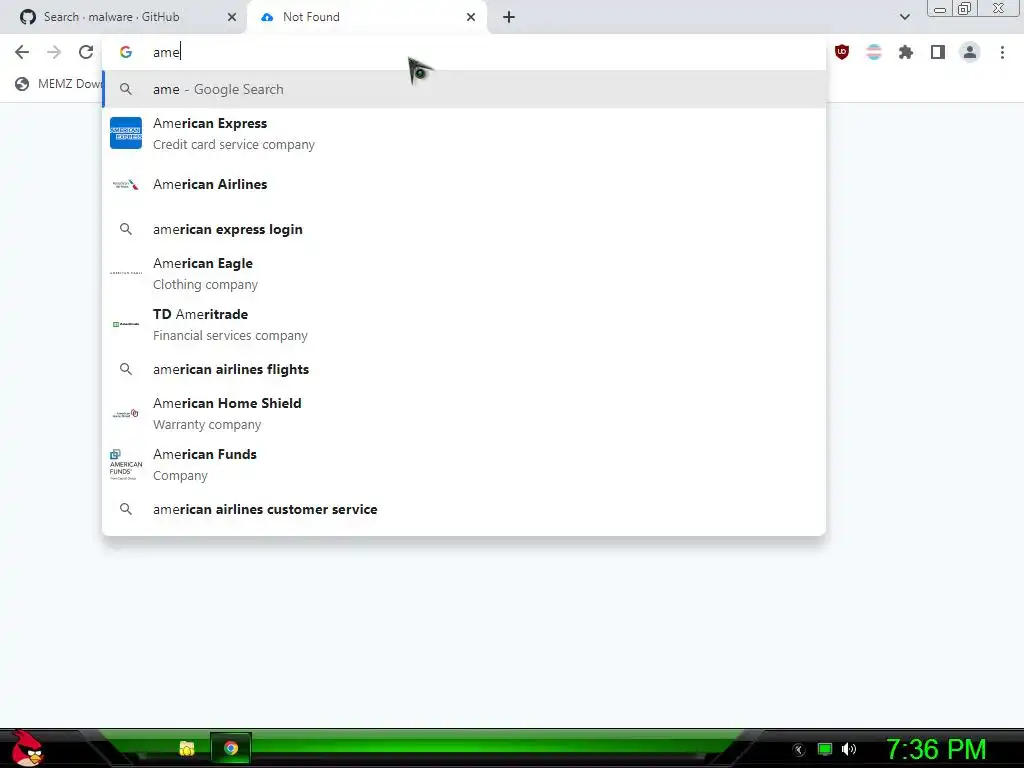The width and height of the screenshot is (1024, 768).
Task: Click the address bar containing "ame"
Action: point(464,52)
